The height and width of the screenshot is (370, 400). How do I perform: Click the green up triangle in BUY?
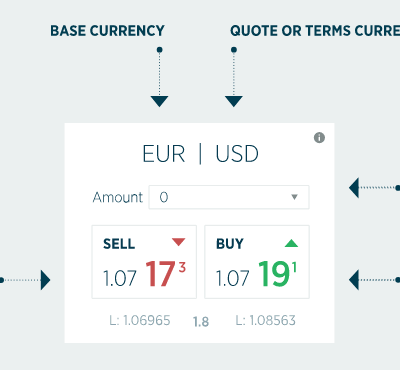pyautogui.click(x=291, y=243)
